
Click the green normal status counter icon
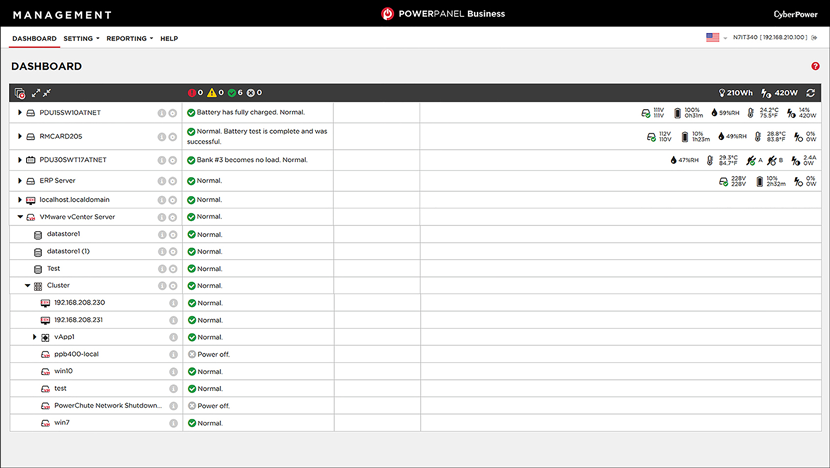[232, 93]
